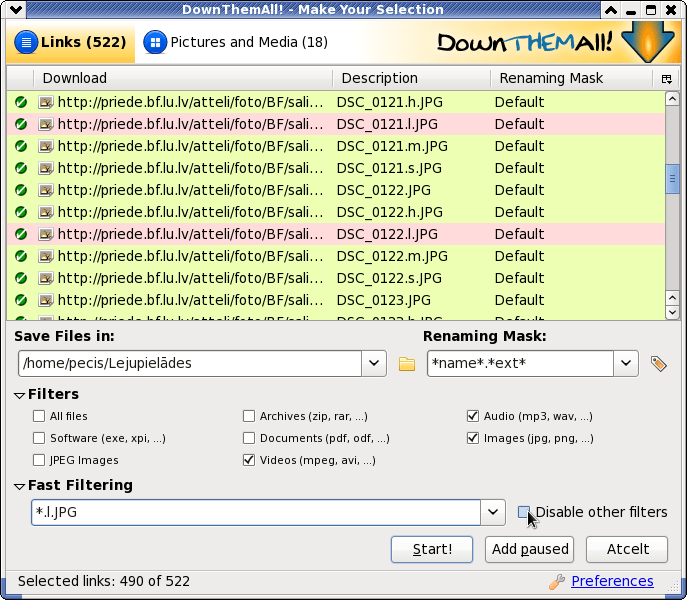This screenshot has height=600, width=687.
Task: Click the image file icon on the DSC_0122.h.JPG row
Action: 46,212
